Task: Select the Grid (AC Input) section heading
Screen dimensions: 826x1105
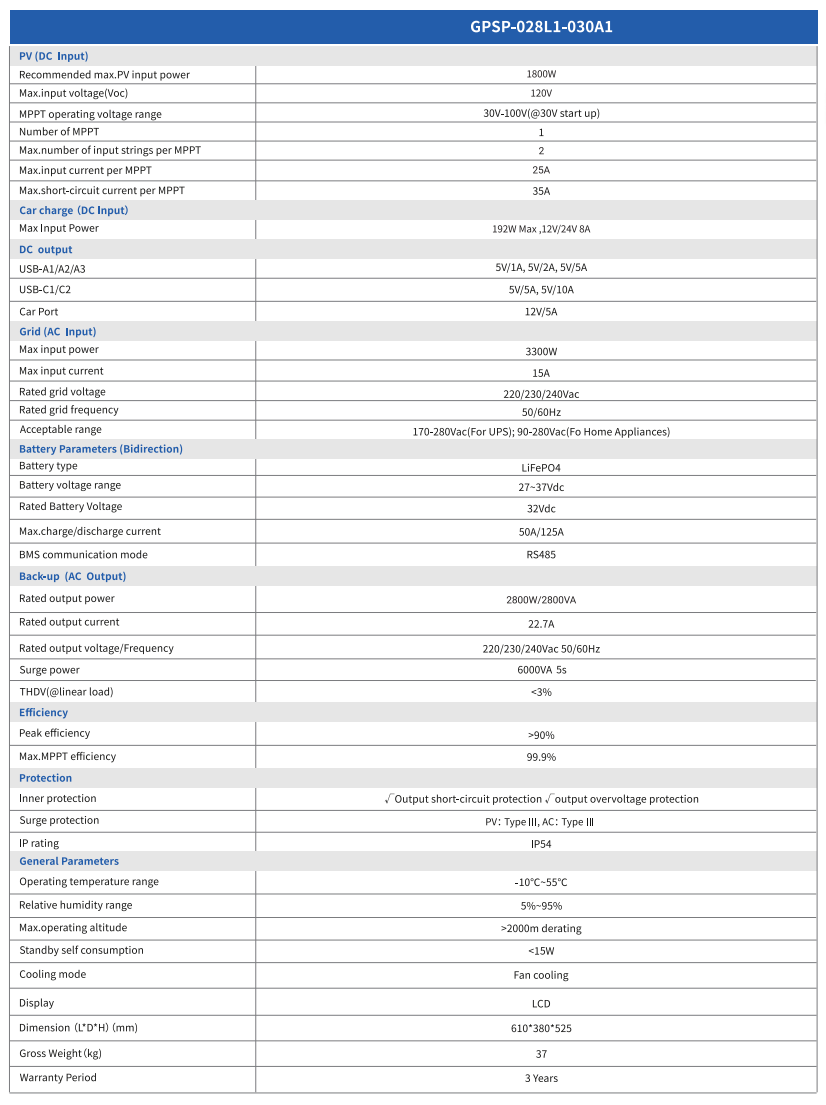Action: (x=58, y=331)
